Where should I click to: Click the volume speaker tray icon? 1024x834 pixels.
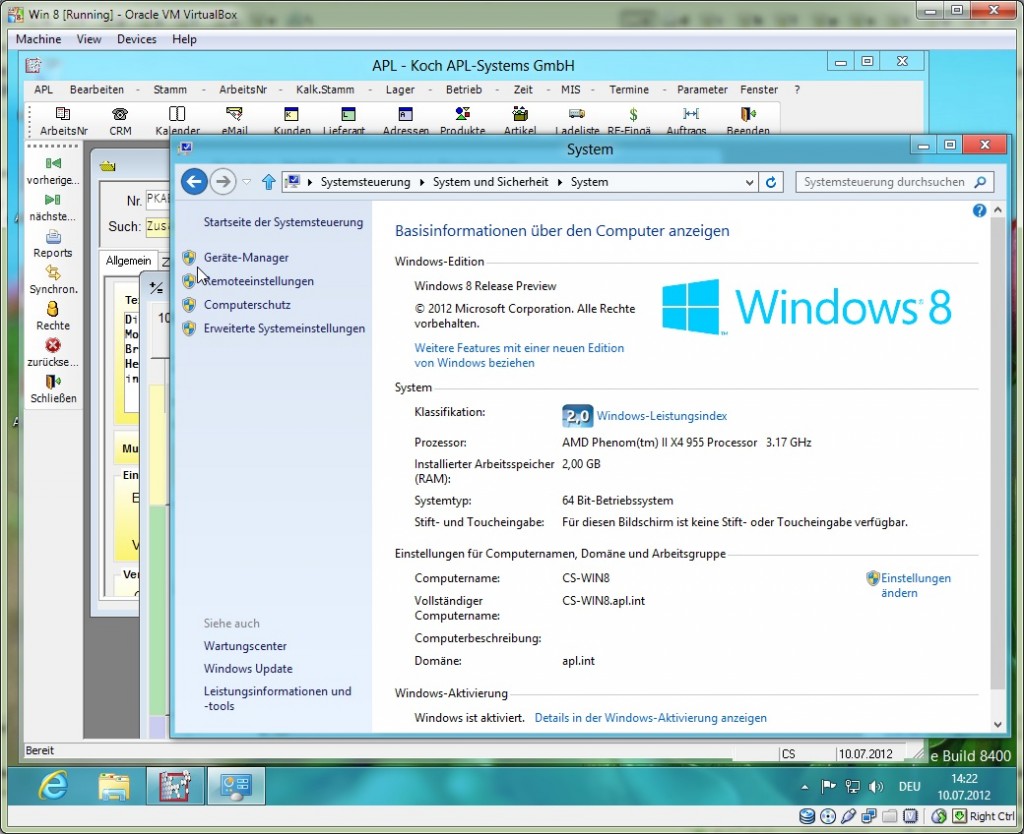click(x=876, y=786)
